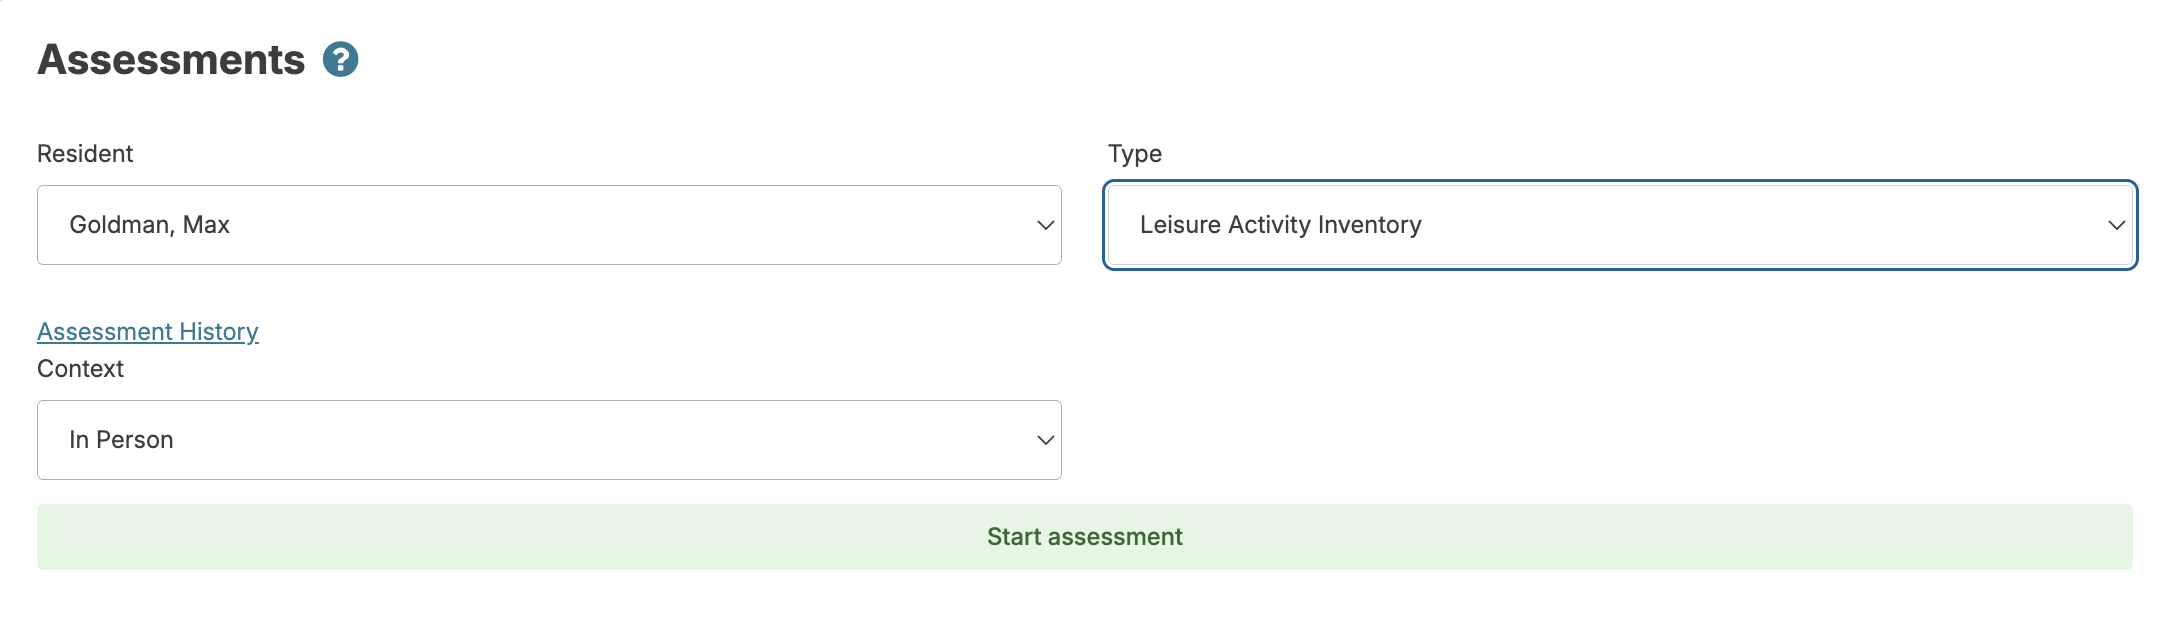The image size is (2168, 630).
Task: Click the selected resident name Goldman, Max
Action: tap(150, 225)
